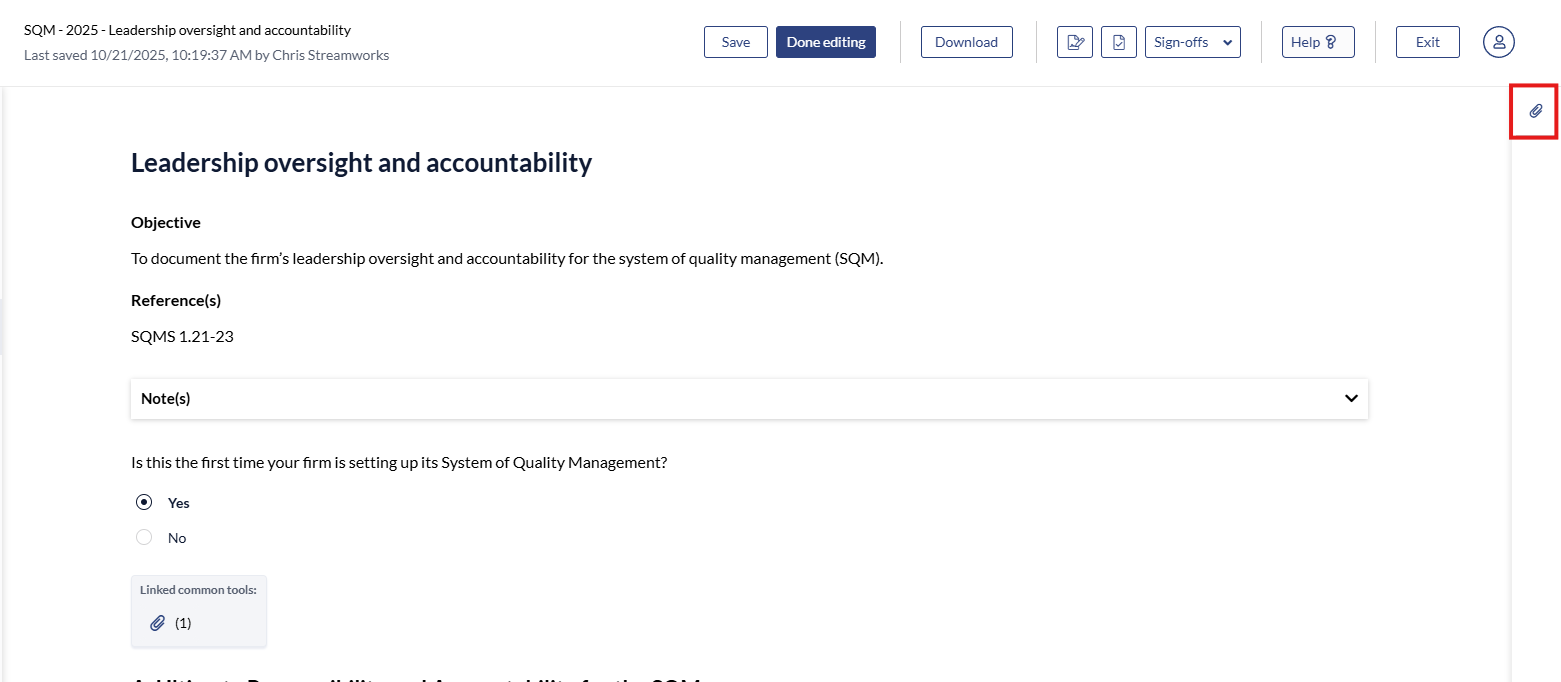
Task: Click the SQMS 1.21-23 reference text
Action: [182, 336]
